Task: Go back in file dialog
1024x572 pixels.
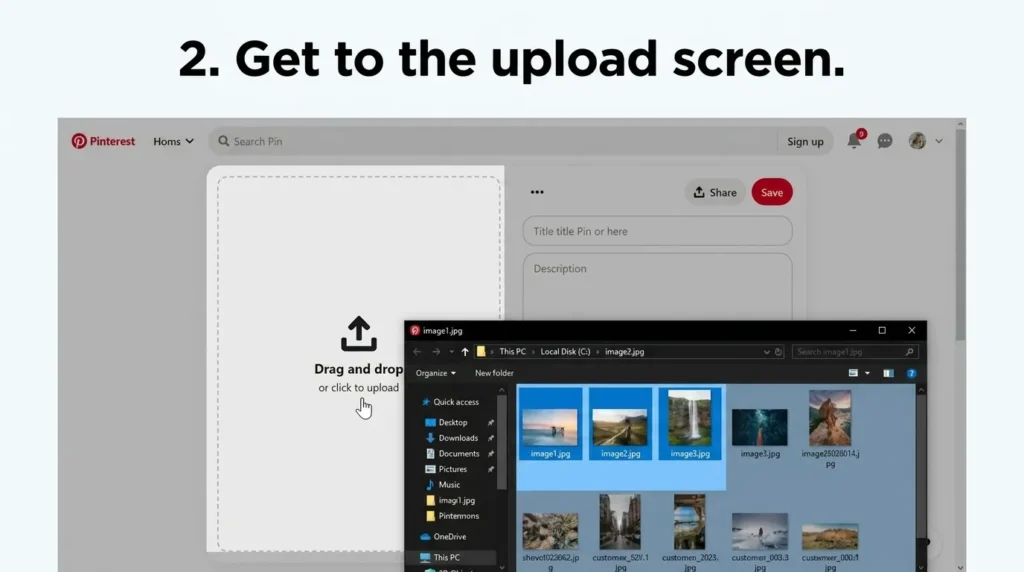Action: click(x=417, y=351)
